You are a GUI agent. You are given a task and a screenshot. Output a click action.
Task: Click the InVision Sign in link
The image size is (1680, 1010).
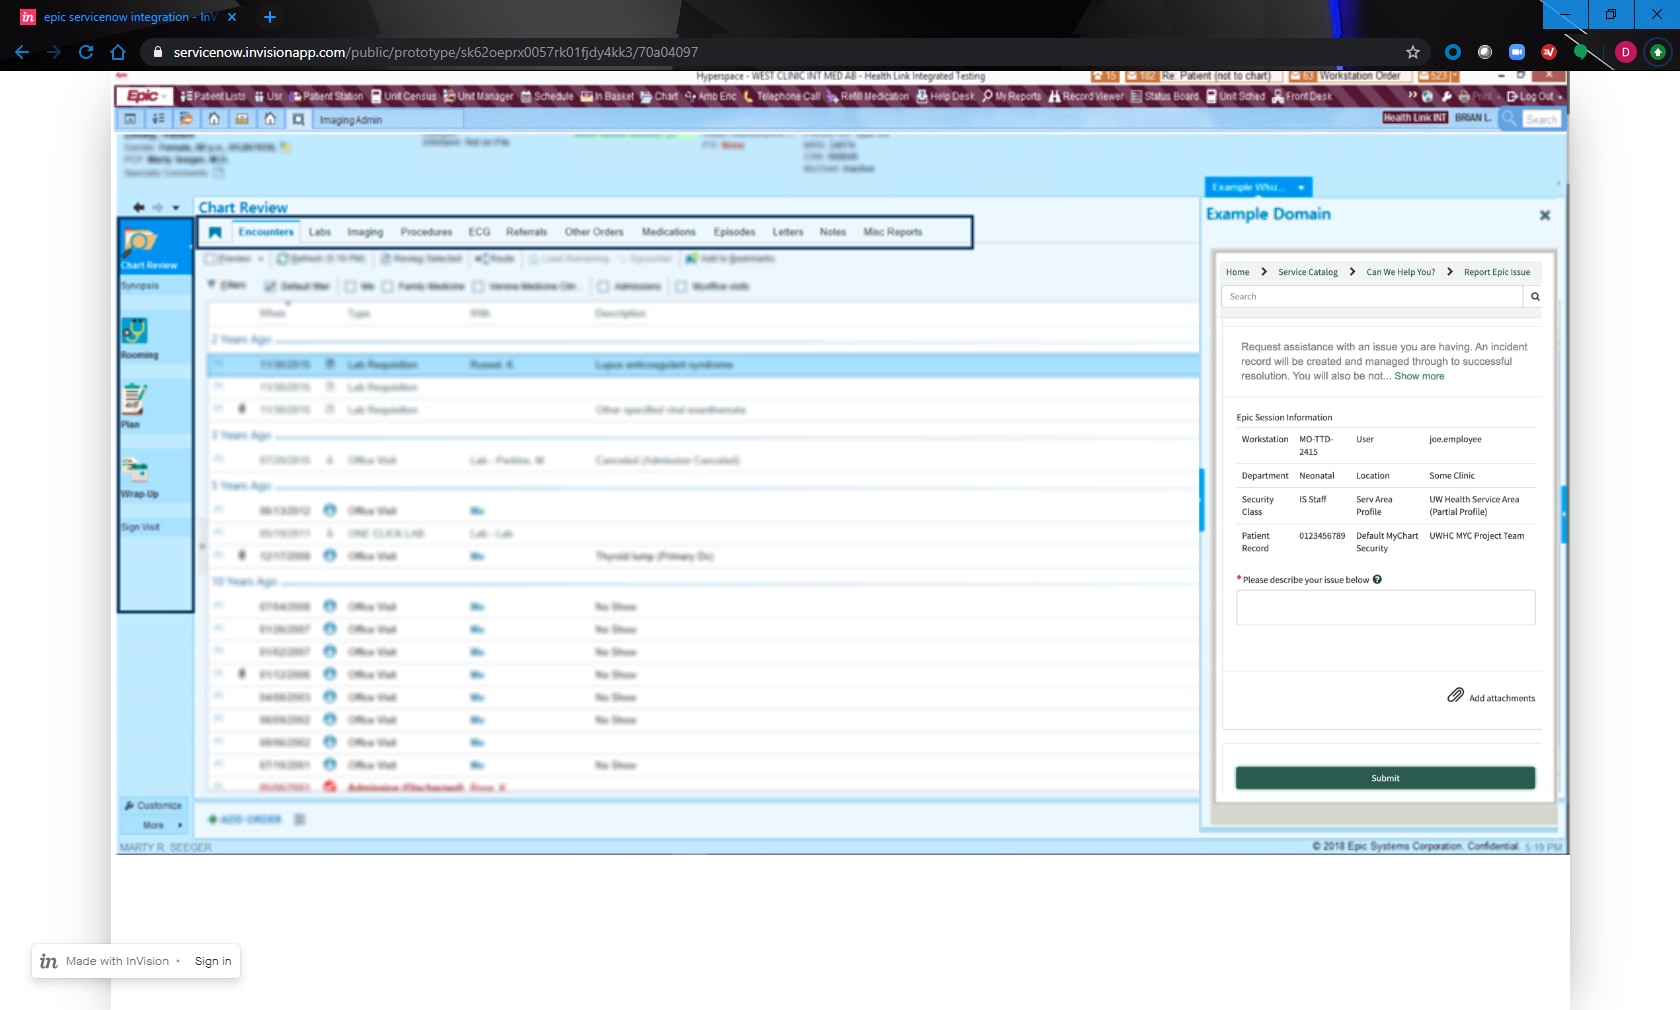pyautogui.click(x=213, y=961)
